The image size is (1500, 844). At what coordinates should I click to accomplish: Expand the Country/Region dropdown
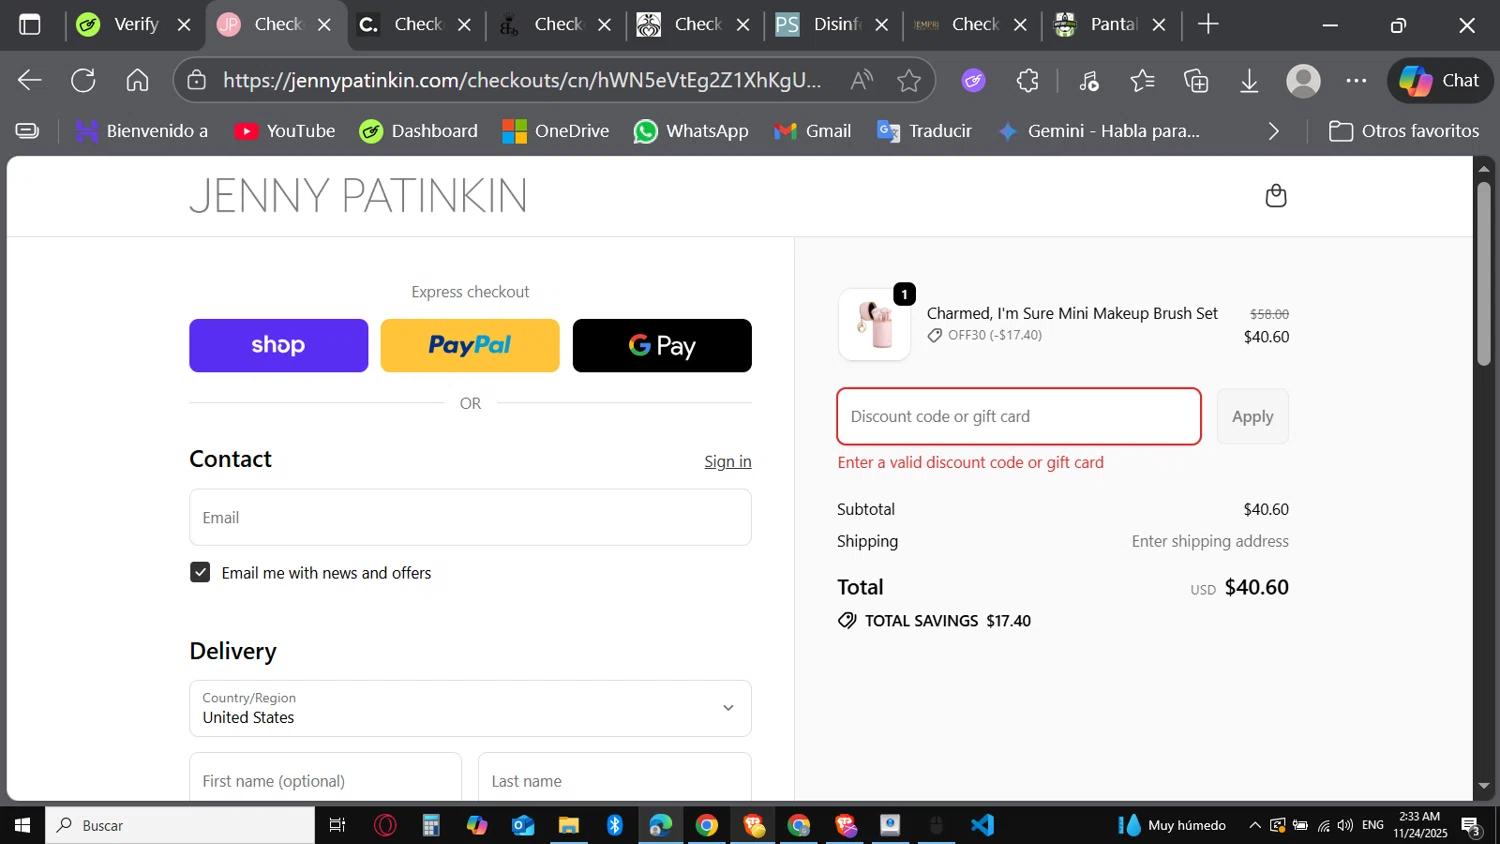pos(470,708)
